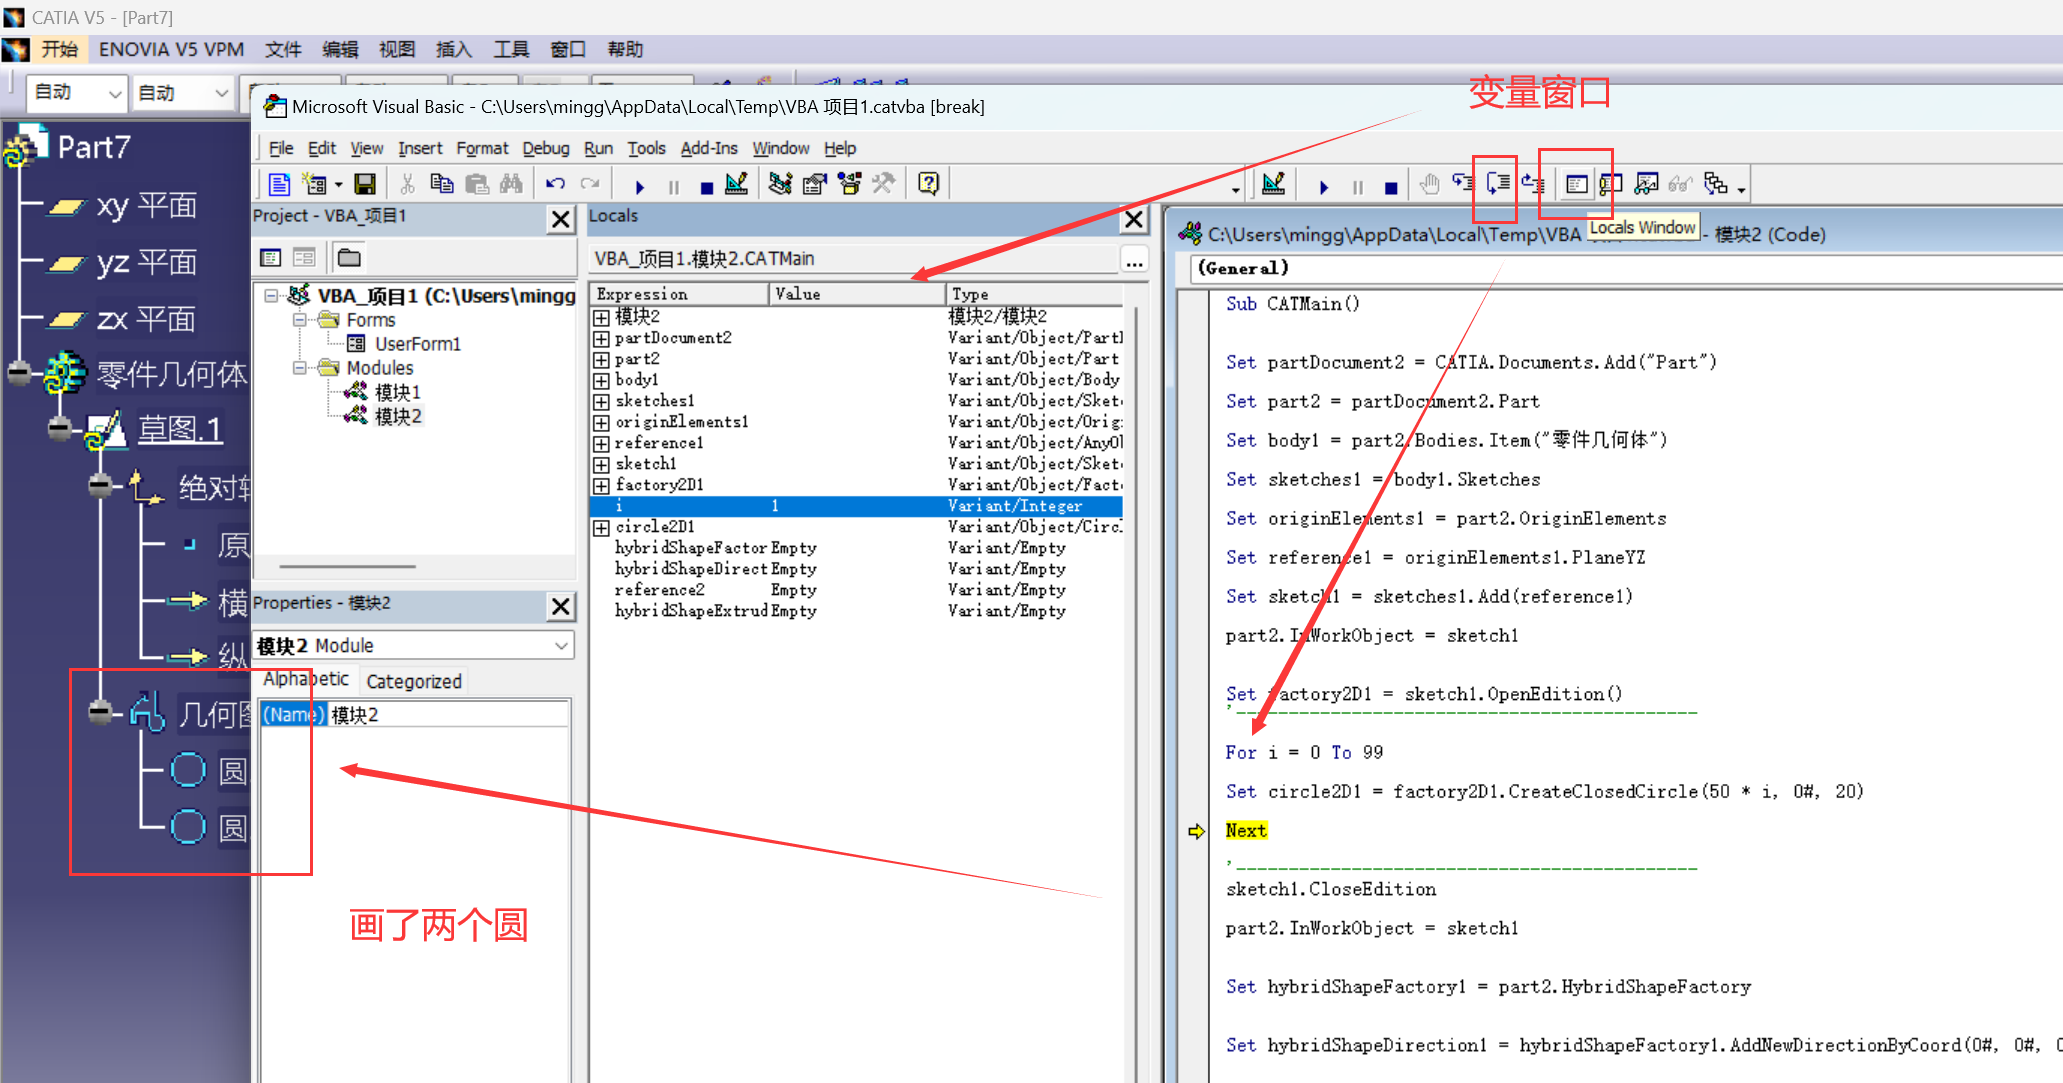Screen dimensions: 2063x1083
Task: Reset execution using the standard toolbar stop square
Action: pos(707,187)
